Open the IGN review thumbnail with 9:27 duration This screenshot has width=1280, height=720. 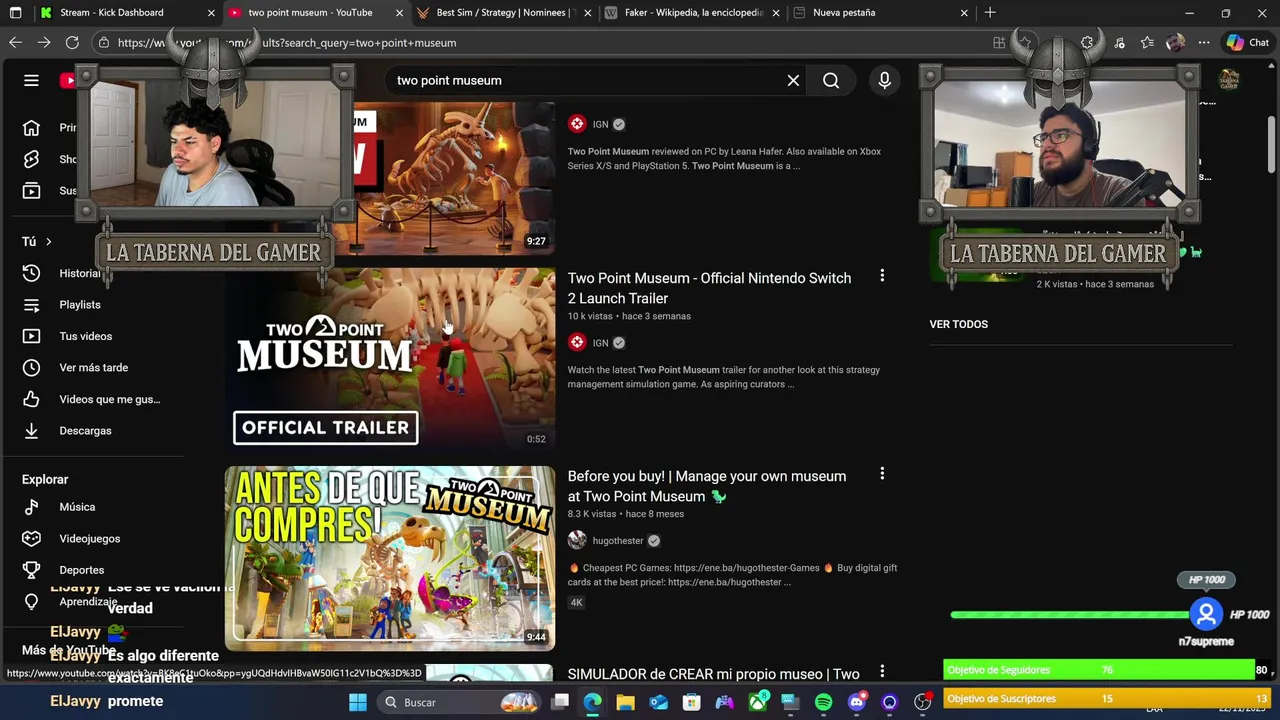point(455,178)
